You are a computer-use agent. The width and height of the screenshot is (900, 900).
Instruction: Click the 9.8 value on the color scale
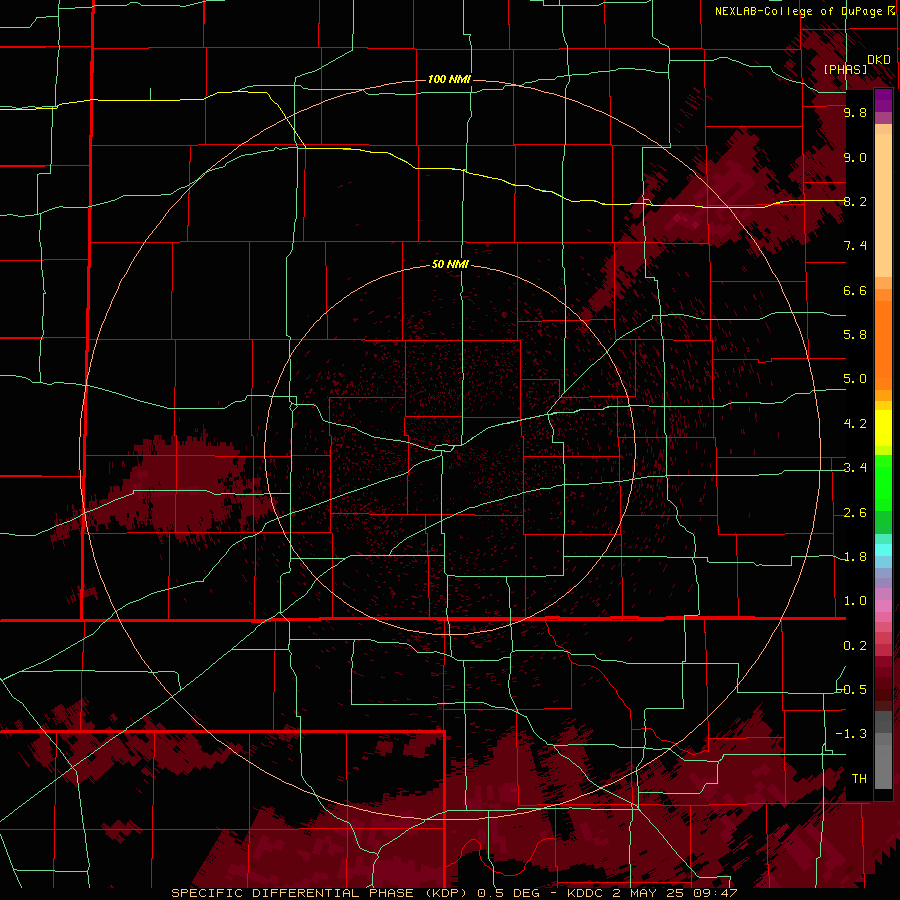(x=855, y=112)
